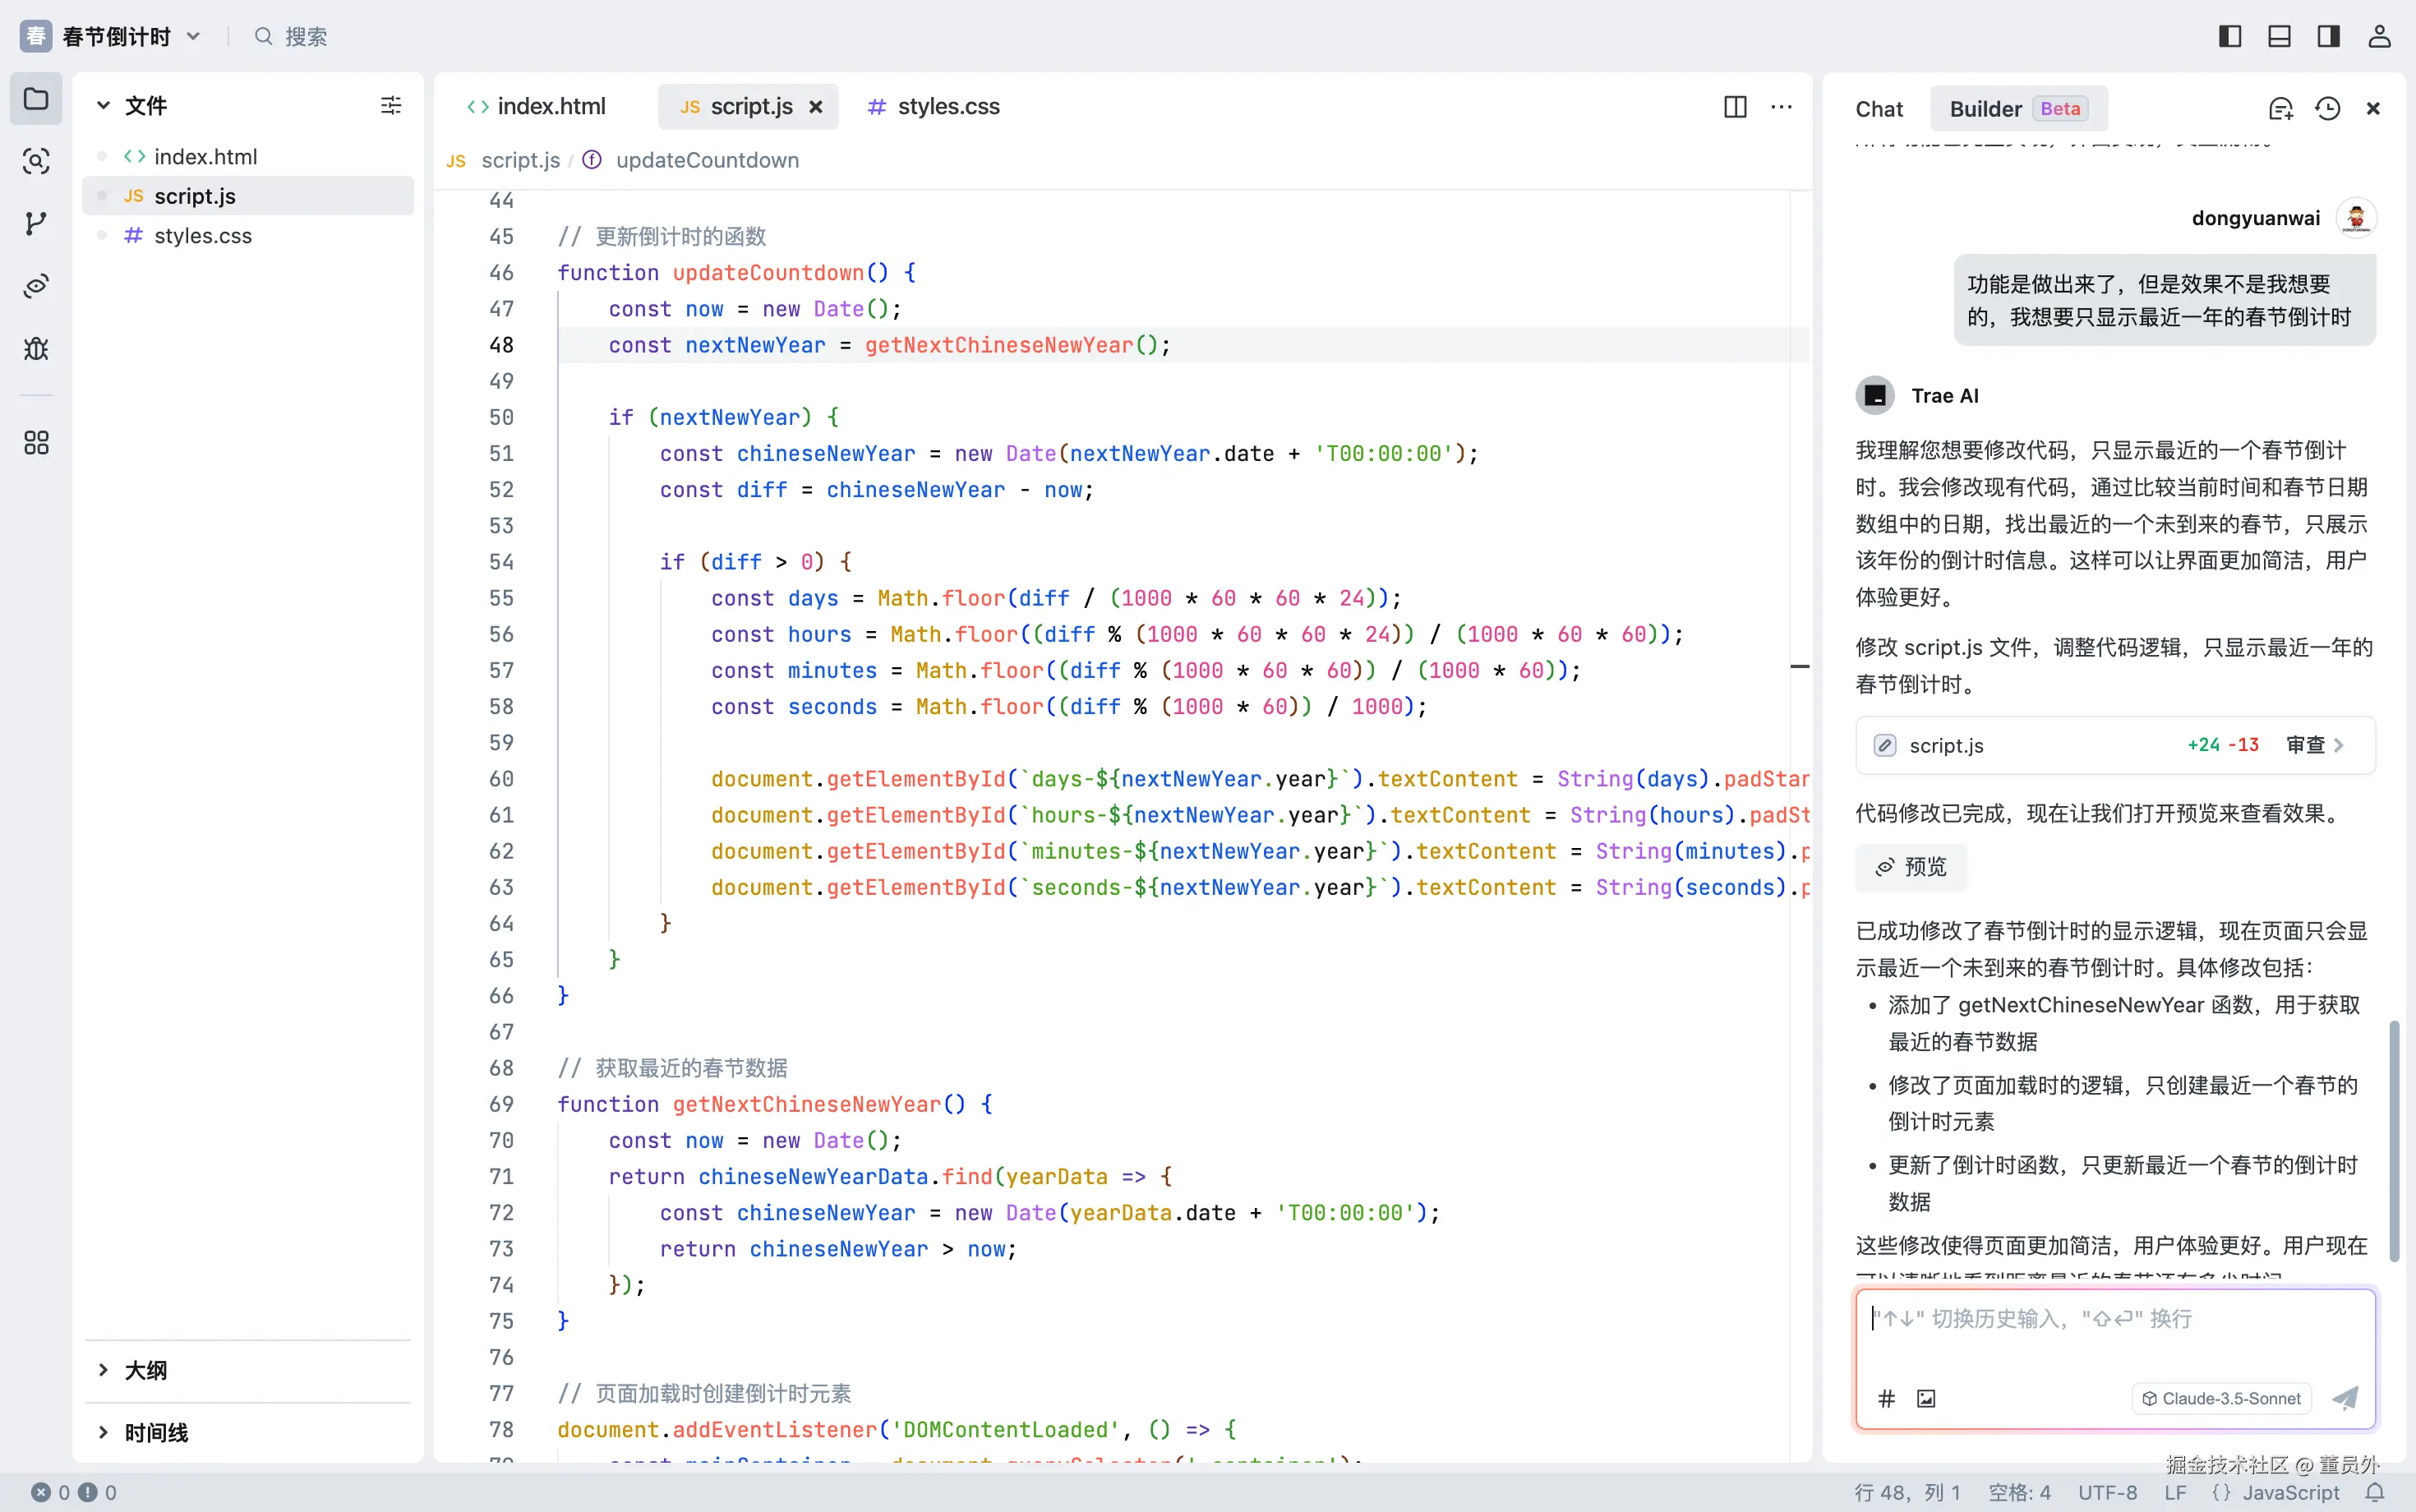This screenshot has height=1512, width=2416.
Task: Click line number 69 in gutter
Action: coord(501,1104)
